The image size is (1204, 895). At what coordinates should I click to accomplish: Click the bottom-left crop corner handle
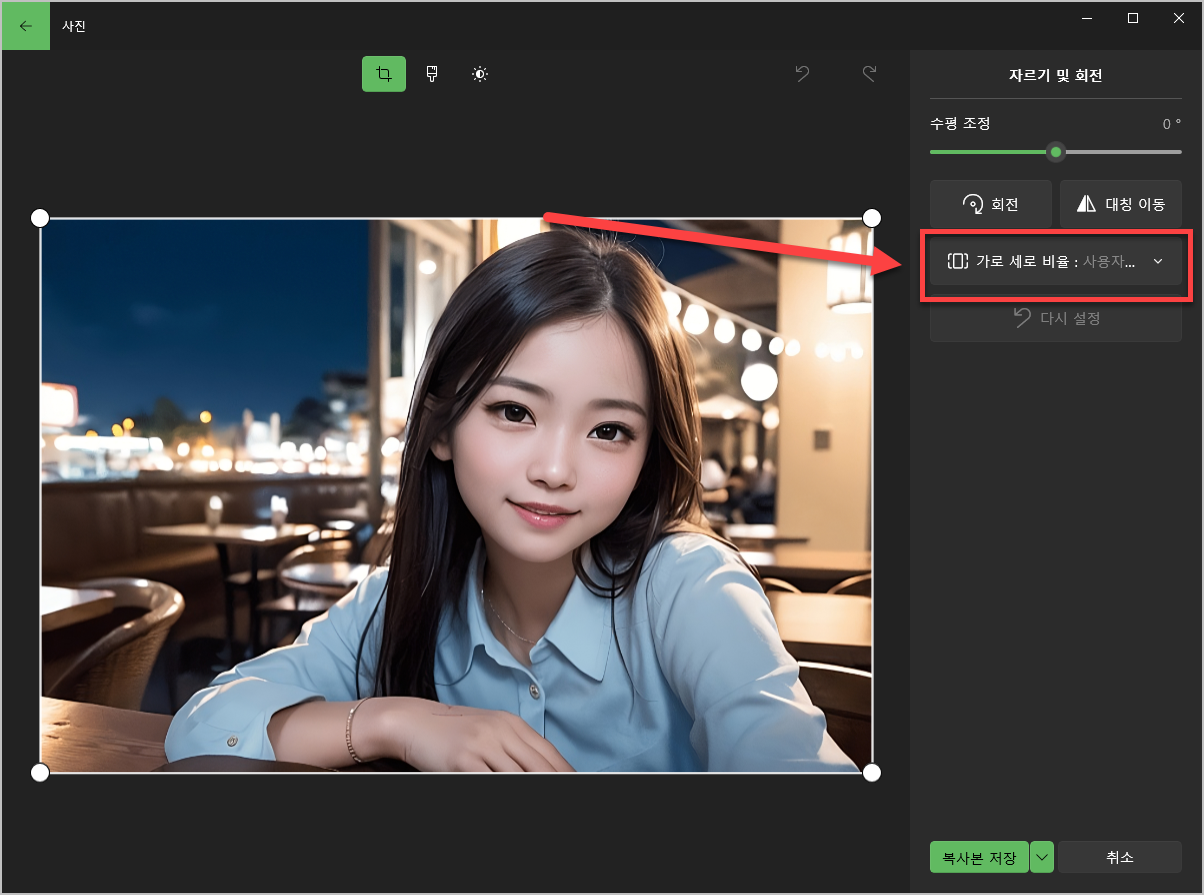(x=40, y=772)
